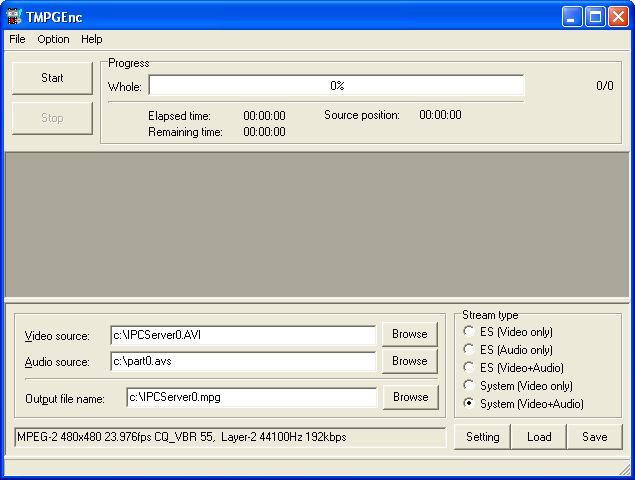Click the MPEG-2 480x480 settings summary text

tap(182, 437)
